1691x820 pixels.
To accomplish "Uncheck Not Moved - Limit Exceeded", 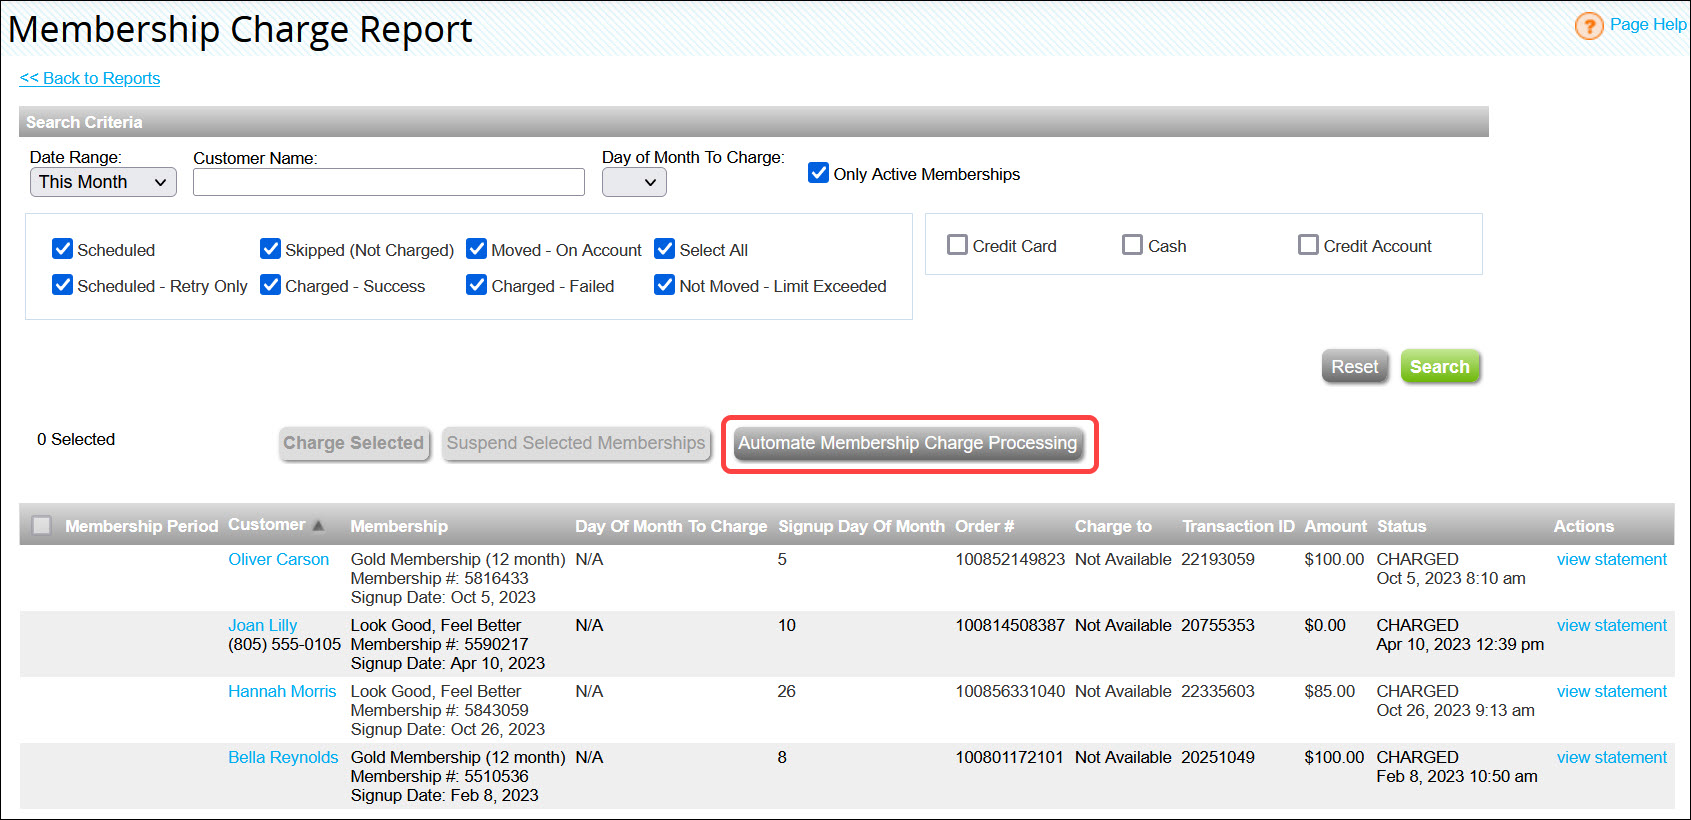I will (665, 285).
